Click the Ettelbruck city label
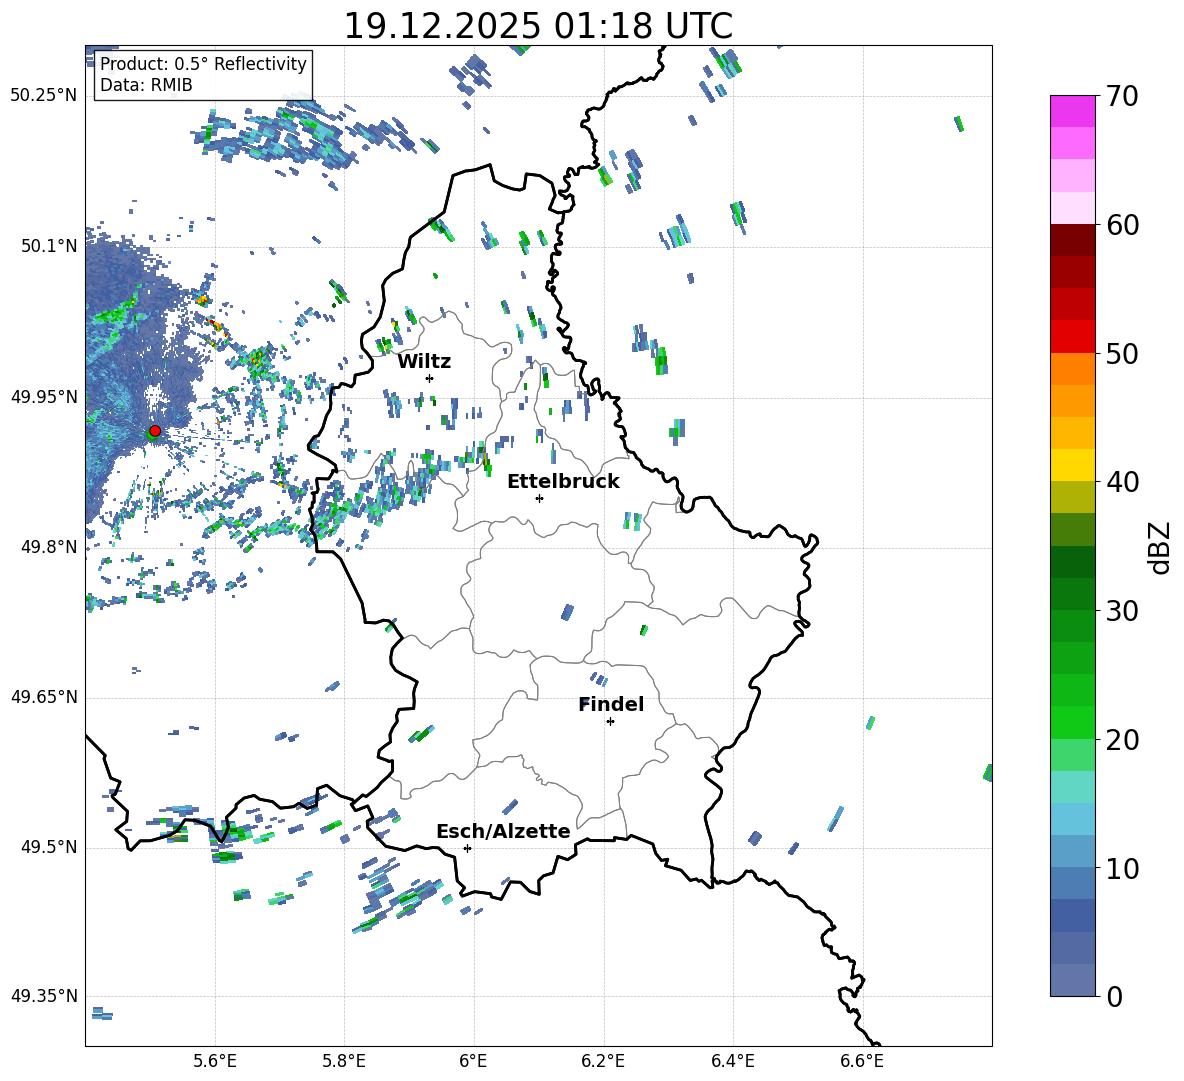 click(x=562, y=481)
